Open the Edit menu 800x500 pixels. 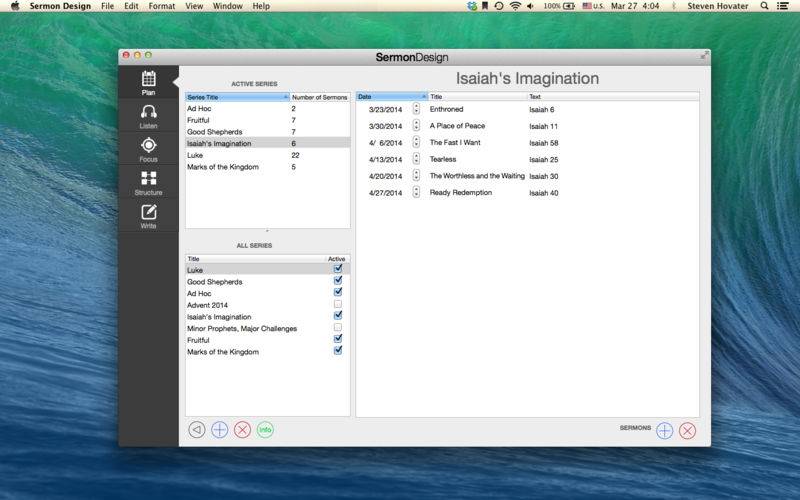coord(131,6)
